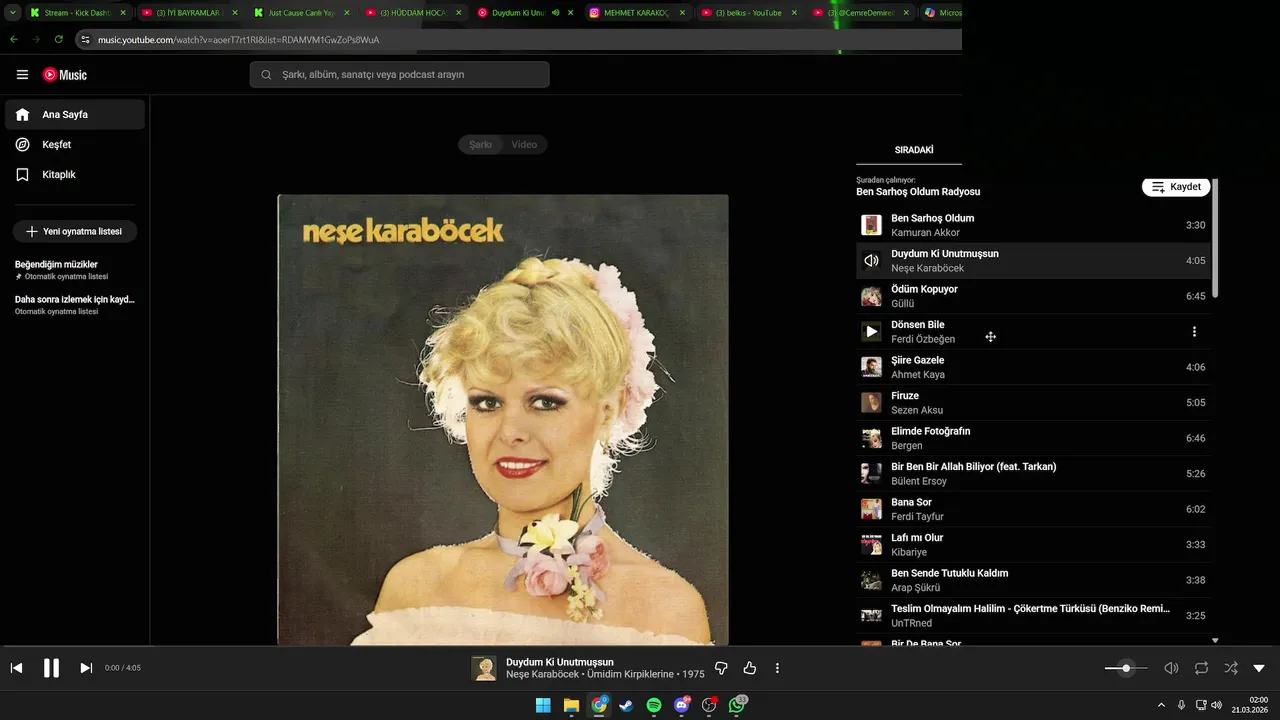Select Ben Sarhoş Oldum in queue
The image size is (1280, 720).
[1033, 225]
